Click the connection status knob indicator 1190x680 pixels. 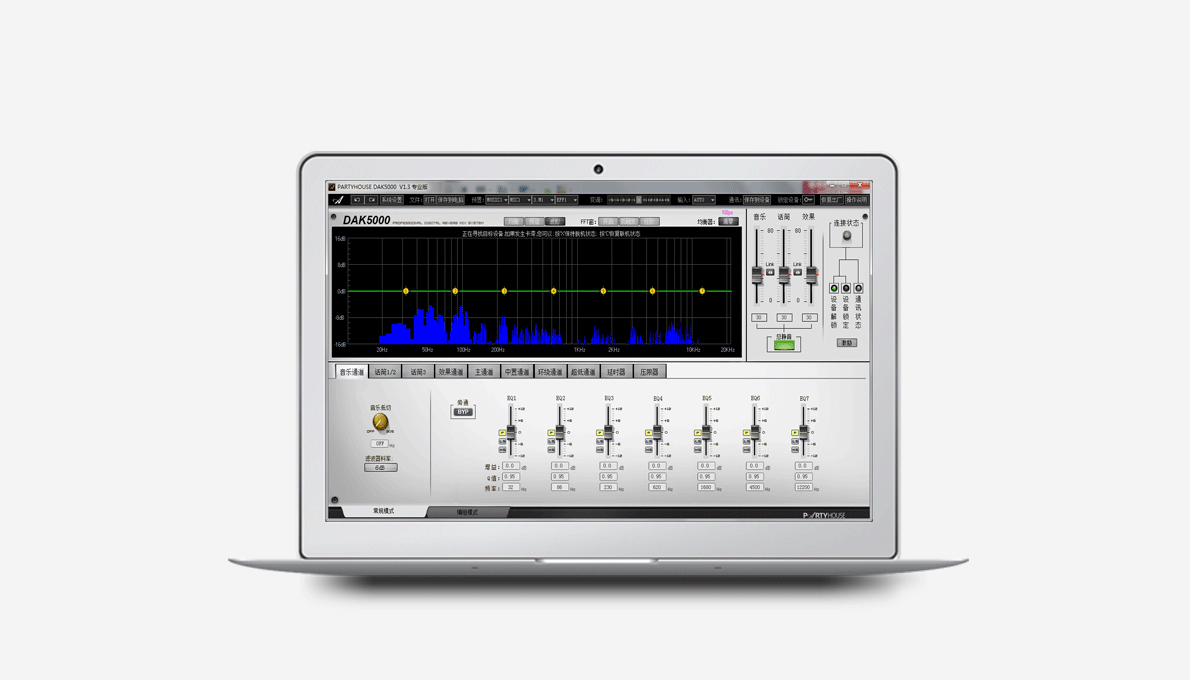point(847,236)
